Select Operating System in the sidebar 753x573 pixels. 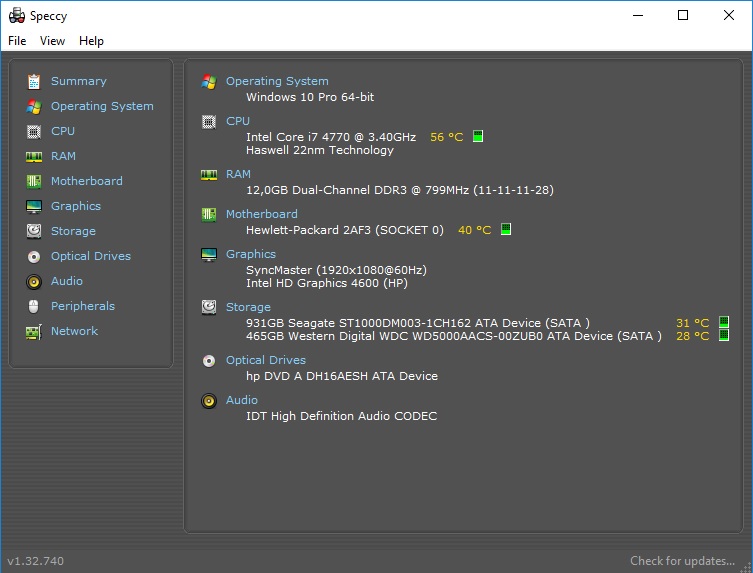102,106
